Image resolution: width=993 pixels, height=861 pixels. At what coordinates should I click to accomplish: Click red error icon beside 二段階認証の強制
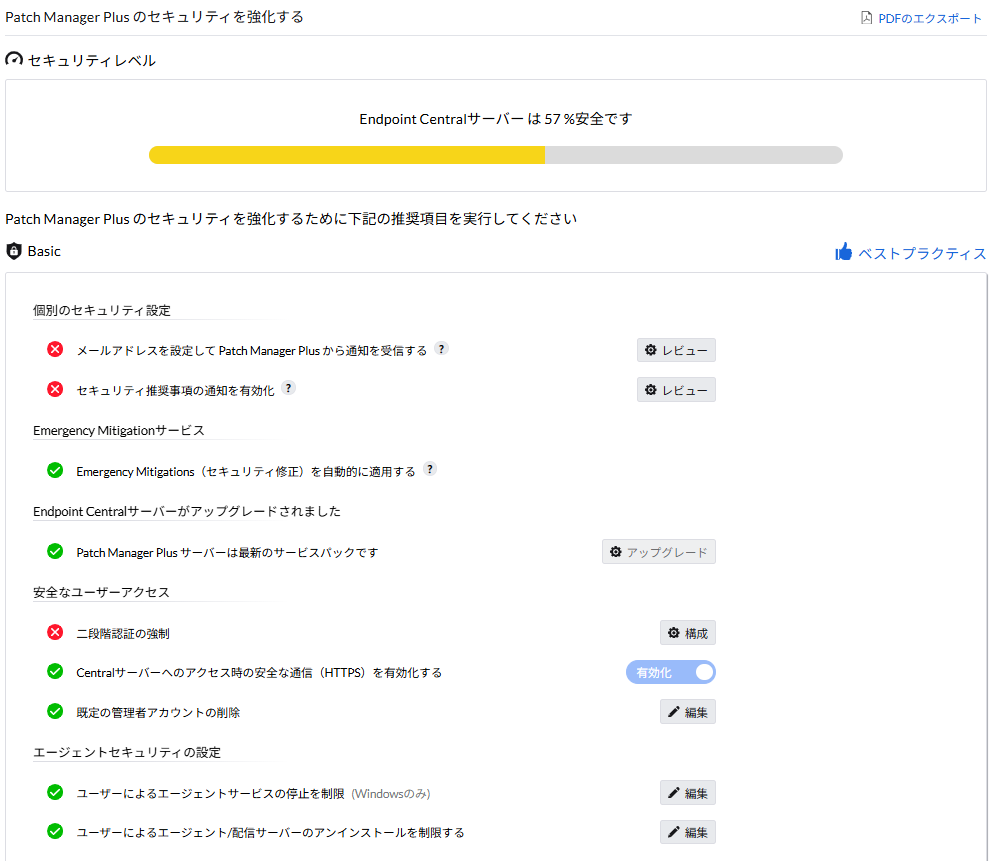pos(55,632)
